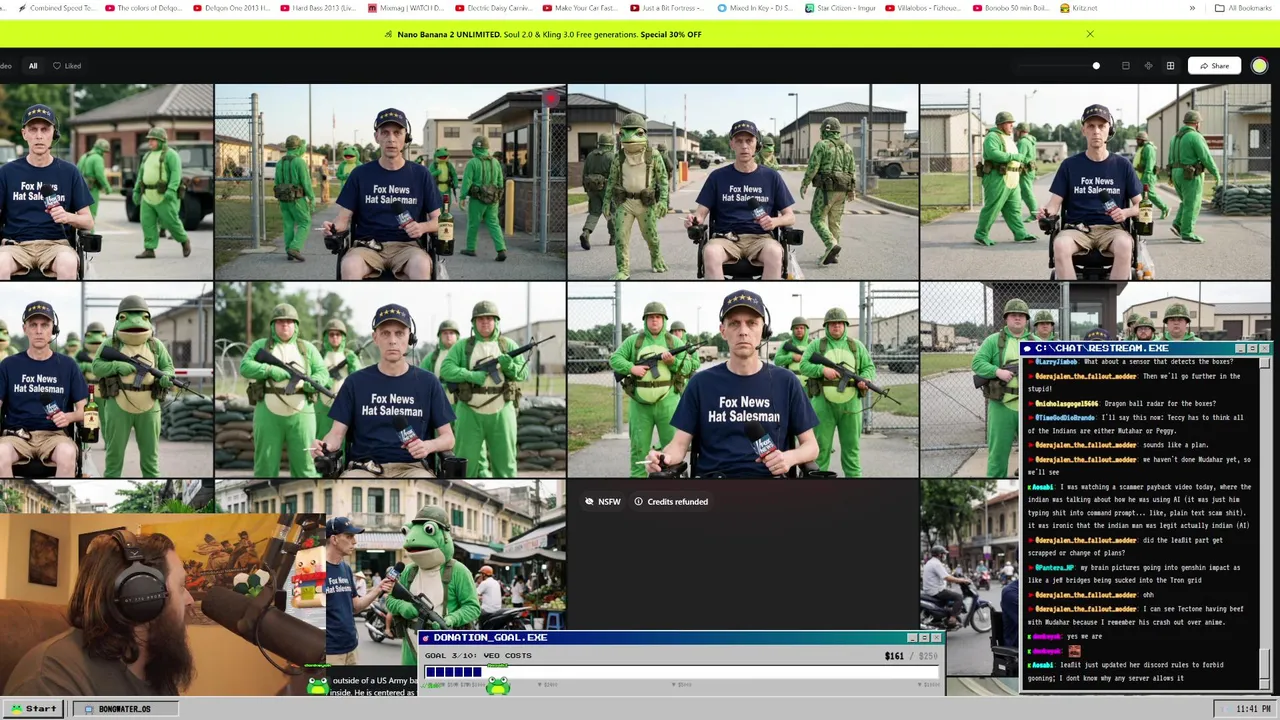The image size is (1280, 720).
Task: Select the single-column layout view icon
Action: point(1125,66)
